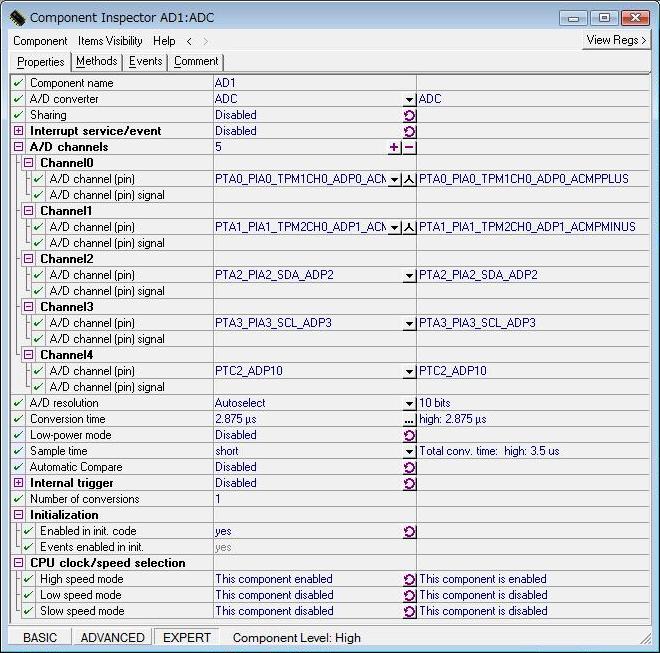660x653 pixels.
Task: Toggle Automatic Compare rotate icon
Action: tap(409, 467)
